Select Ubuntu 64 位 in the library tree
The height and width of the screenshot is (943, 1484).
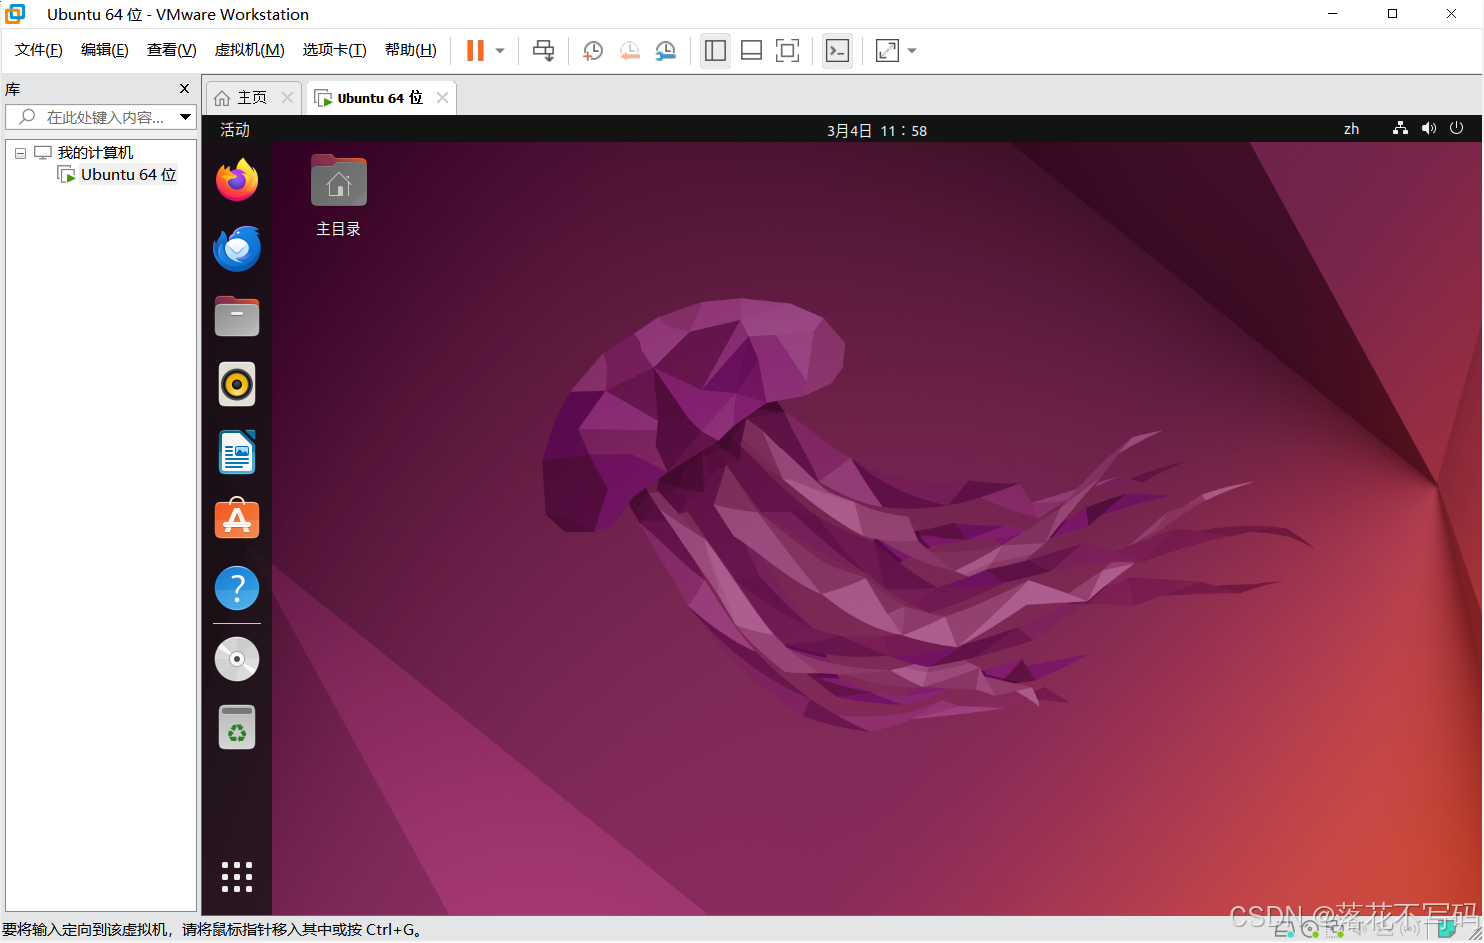pyautogui.click(x=128, y=175)
